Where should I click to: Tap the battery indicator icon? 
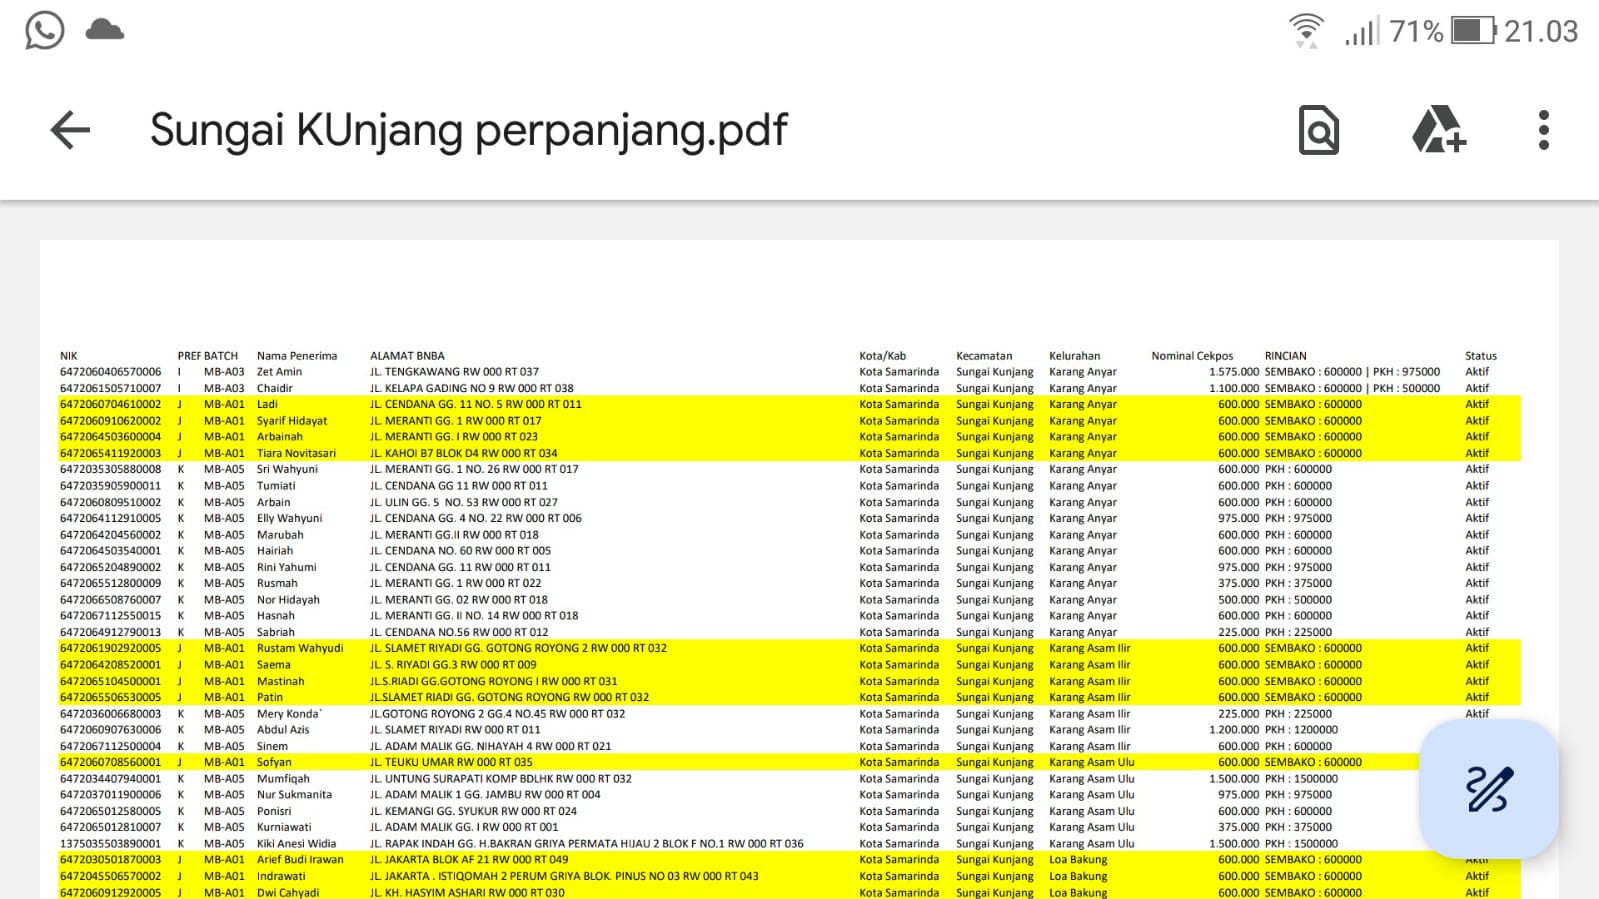coord(1474,30)
